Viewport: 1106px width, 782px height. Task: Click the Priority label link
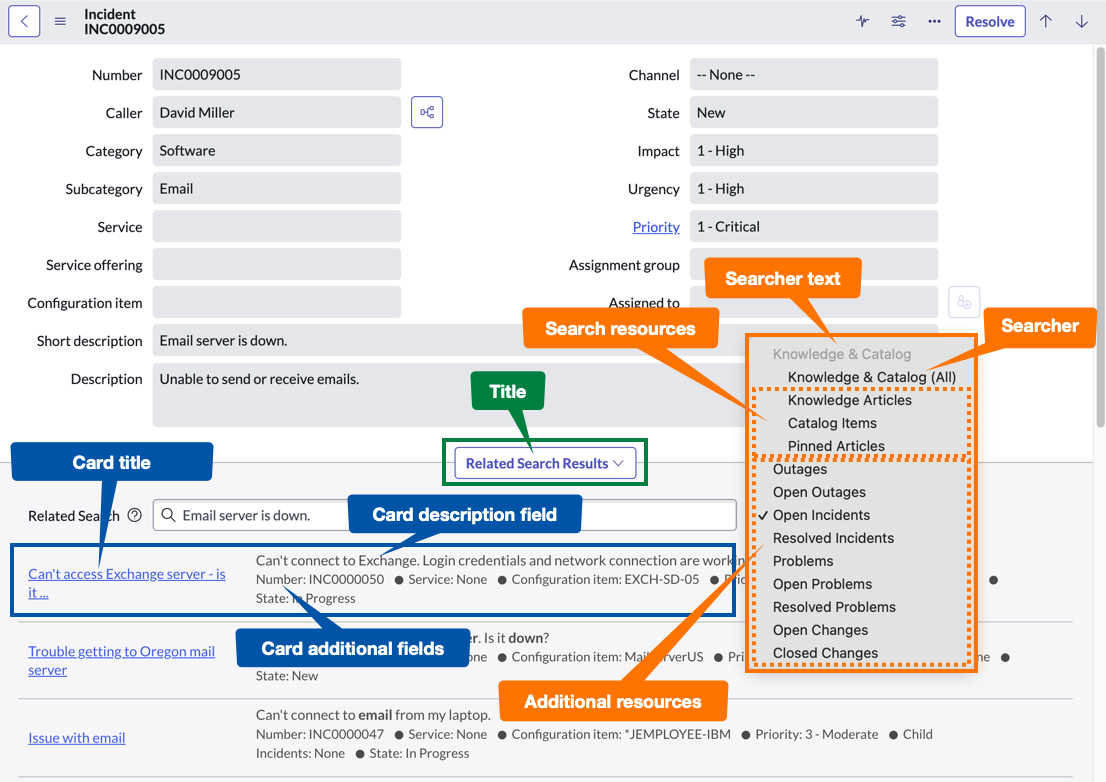pos(656,227)
